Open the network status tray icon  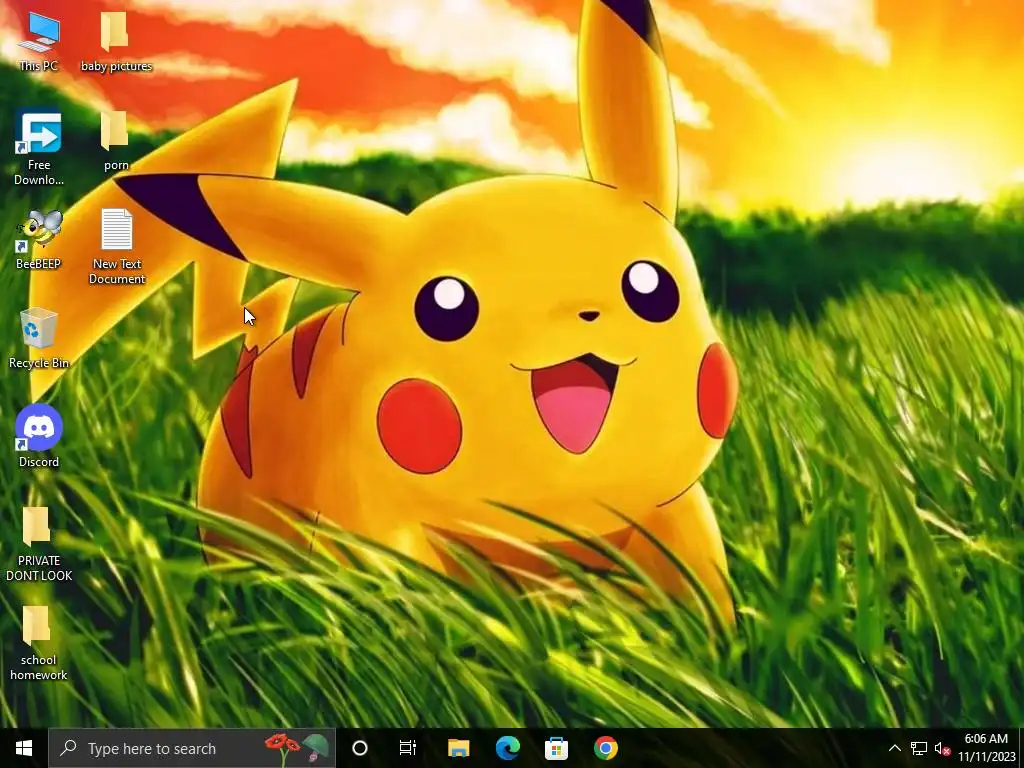coord(919,748)
